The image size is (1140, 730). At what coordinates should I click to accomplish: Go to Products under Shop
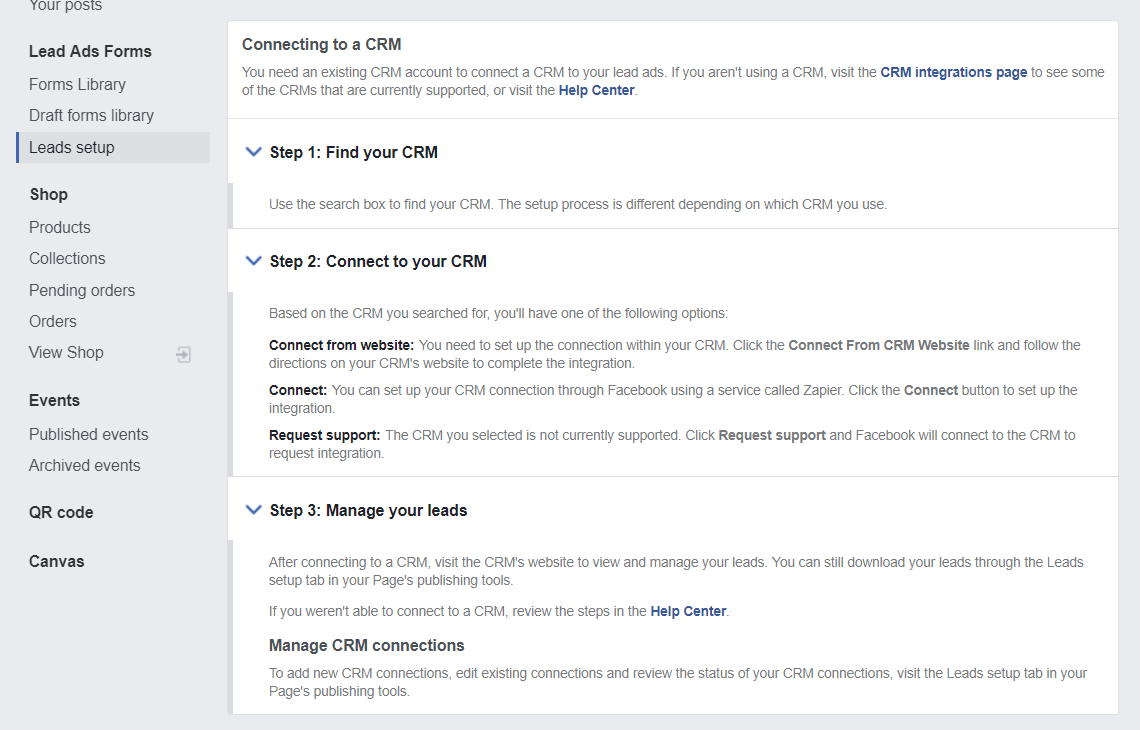coord(60,227)
